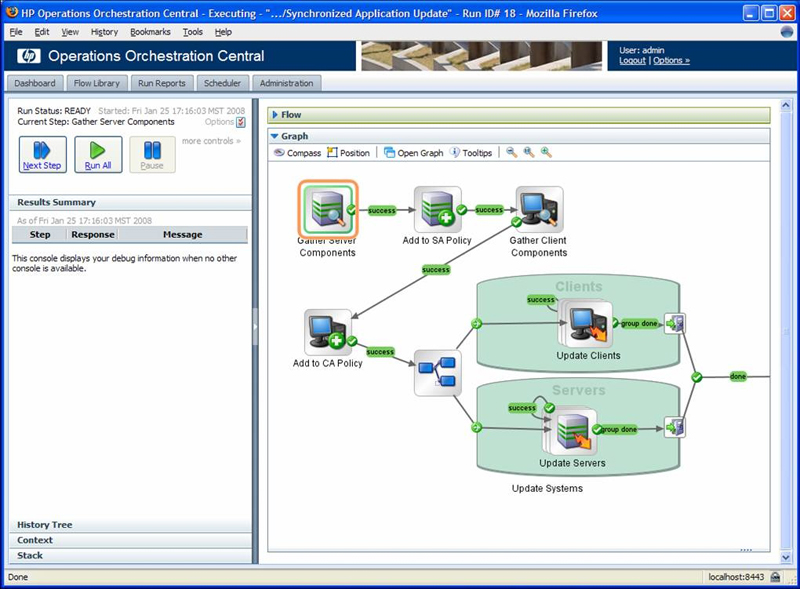This screenshot has width=800, height=589.
Task: Select the Add to CA Policy step icon
Action: [x=328, y=332]
